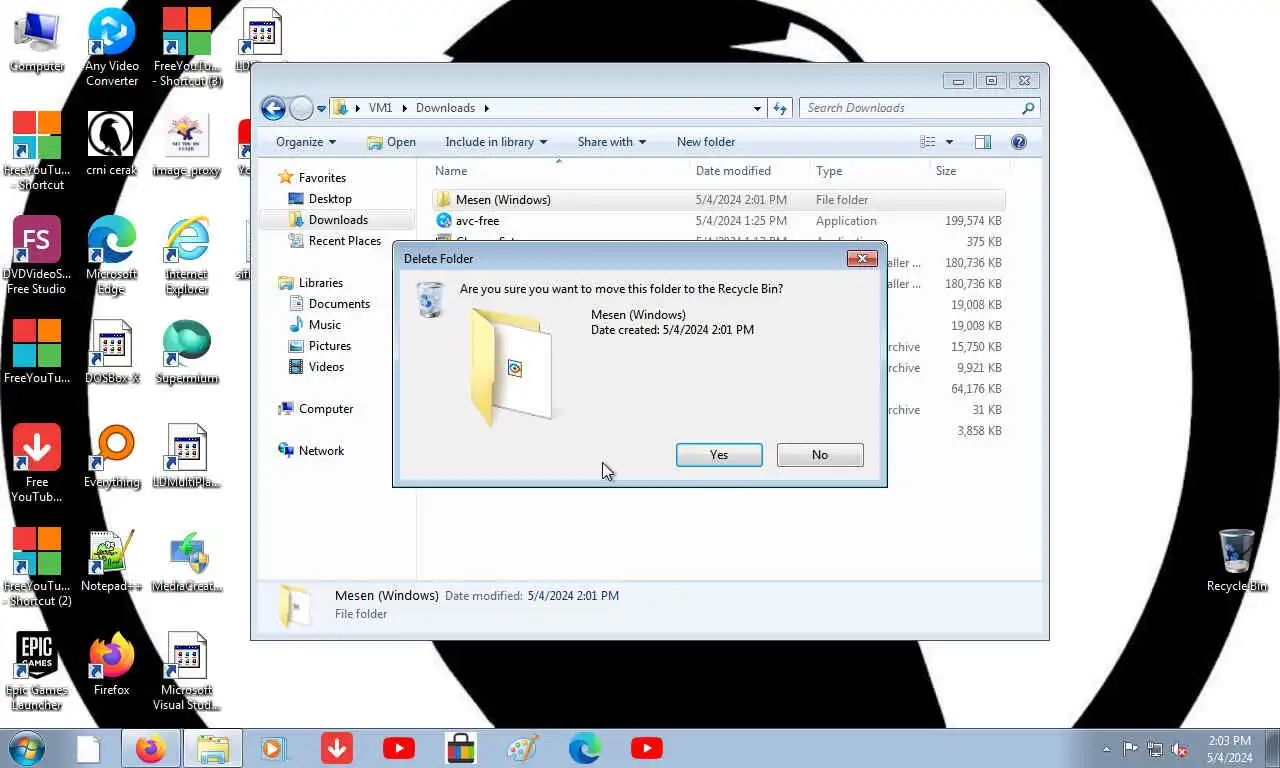Open the Windows Start menu

tap(26, 748)
